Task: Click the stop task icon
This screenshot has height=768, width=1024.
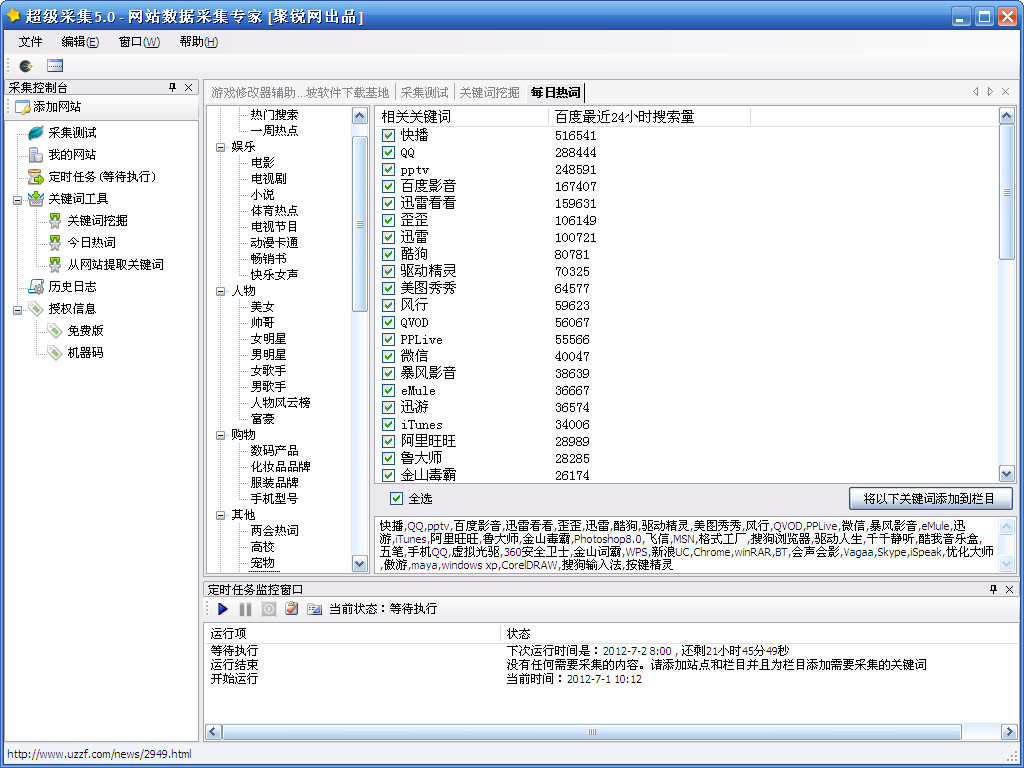Action: (268, 609)
